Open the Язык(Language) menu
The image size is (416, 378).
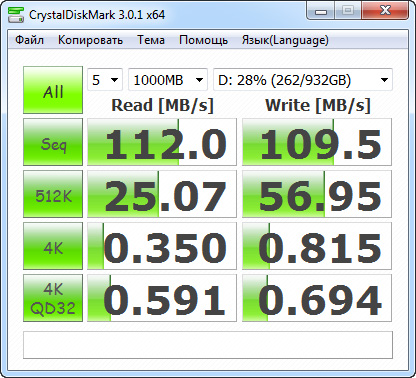click(285, 40)
